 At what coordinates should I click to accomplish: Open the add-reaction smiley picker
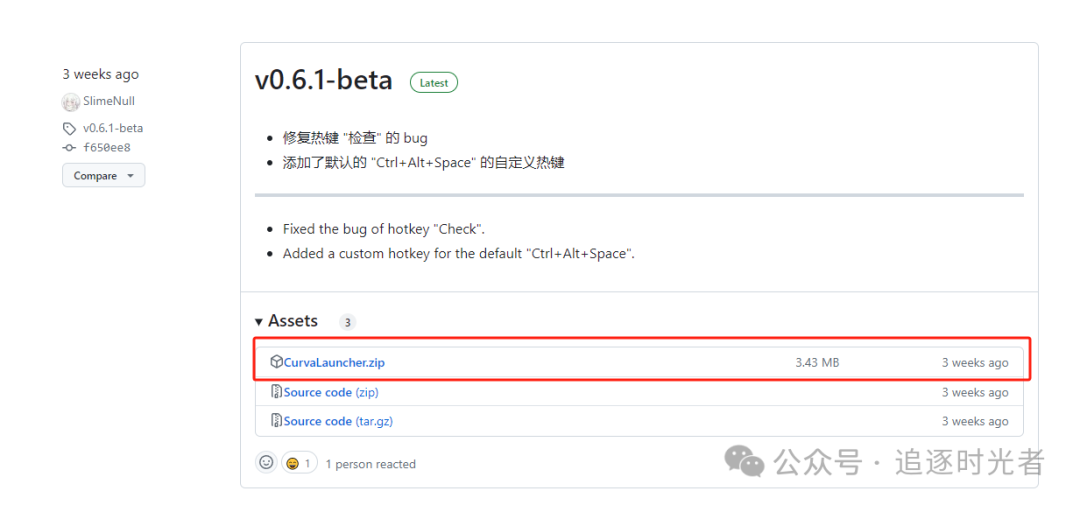(x=266, y=462)
